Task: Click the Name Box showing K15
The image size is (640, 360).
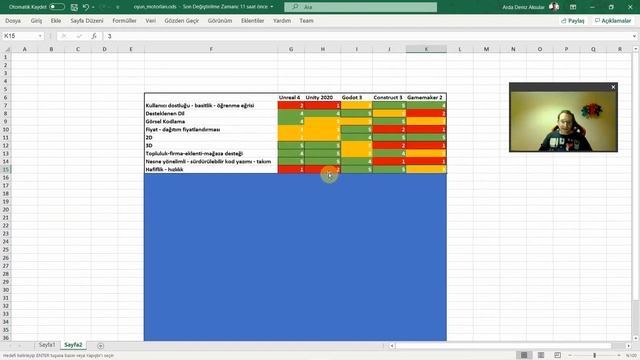Action: [20, 36]
